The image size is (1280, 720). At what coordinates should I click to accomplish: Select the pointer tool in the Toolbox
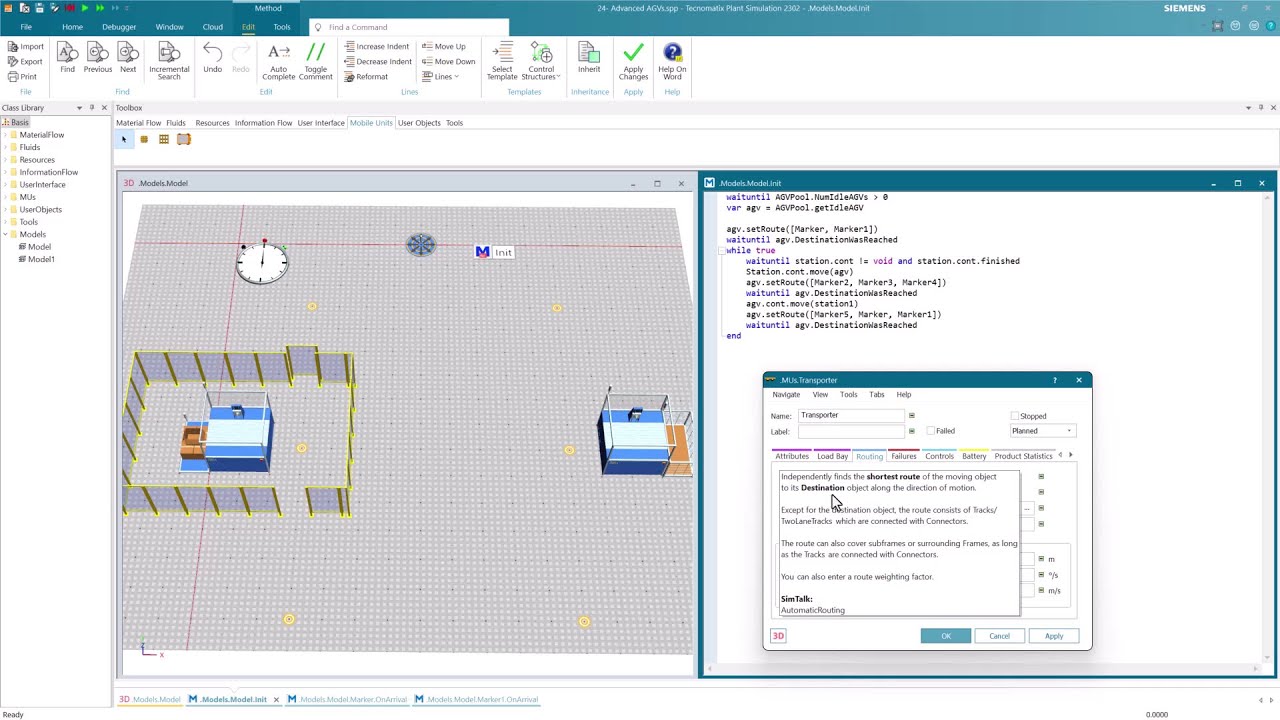[x=124, y=139]
